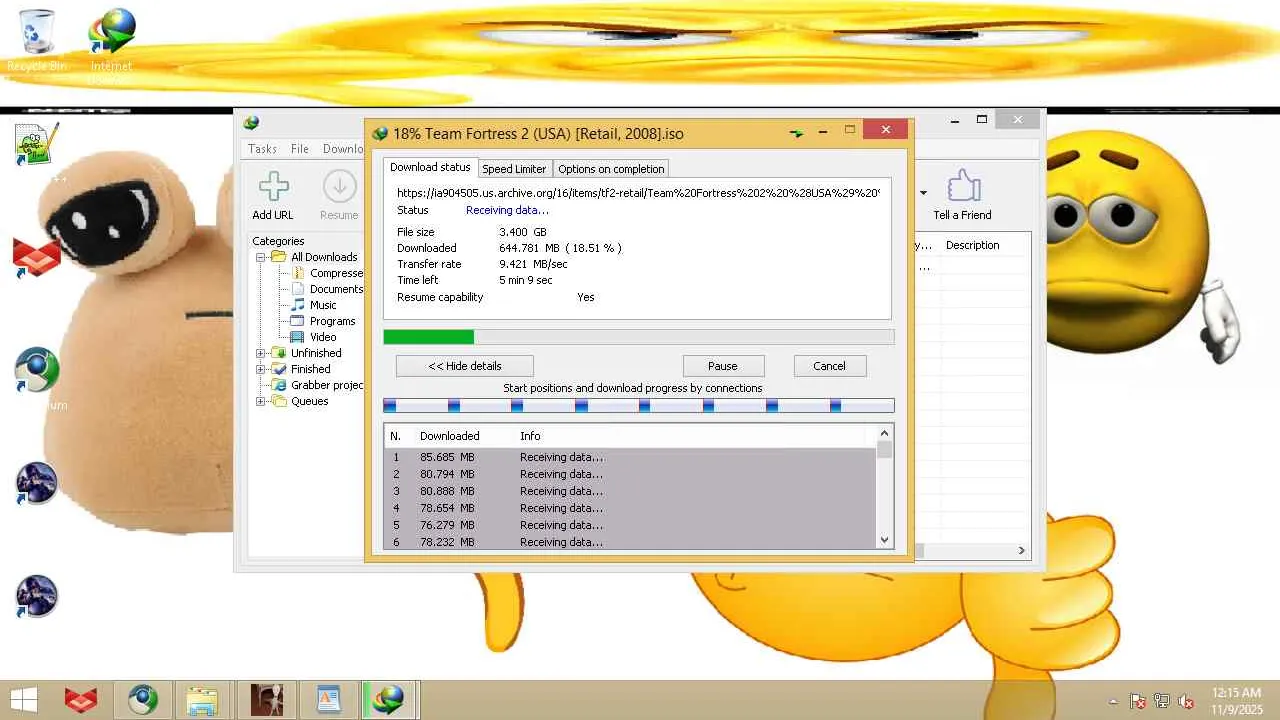Open the red fox-logo desktop shortcut

point(37,258)
